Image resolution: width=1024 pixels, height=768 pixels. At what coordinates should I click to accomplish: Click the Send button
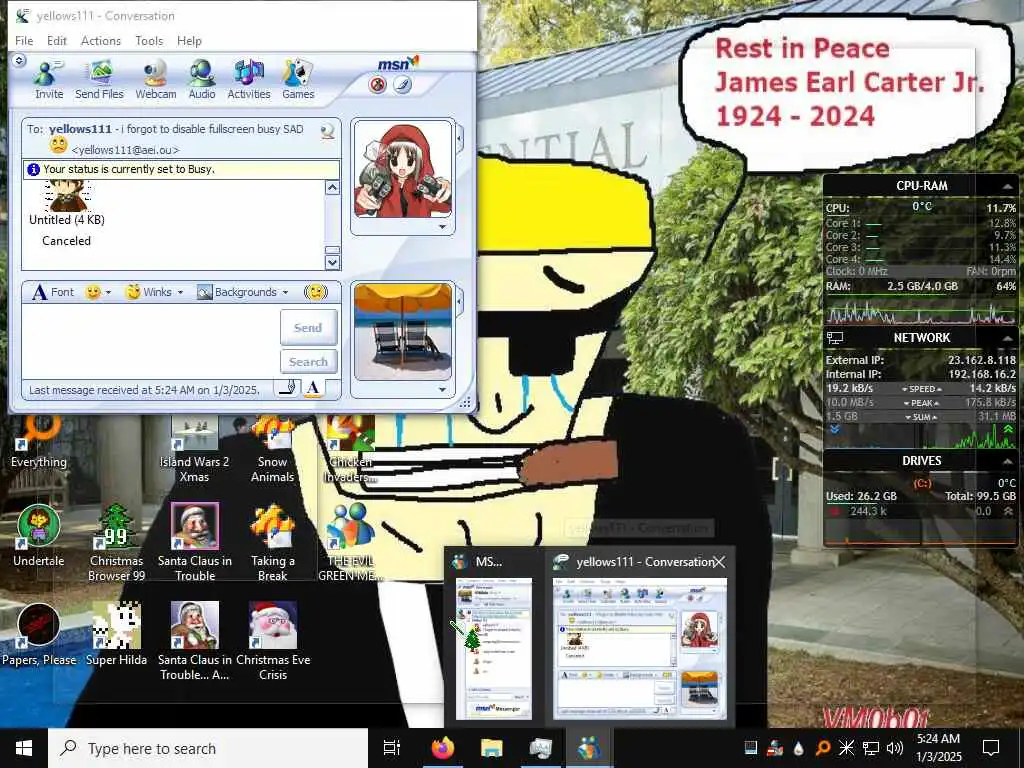(x=308, y=327)
